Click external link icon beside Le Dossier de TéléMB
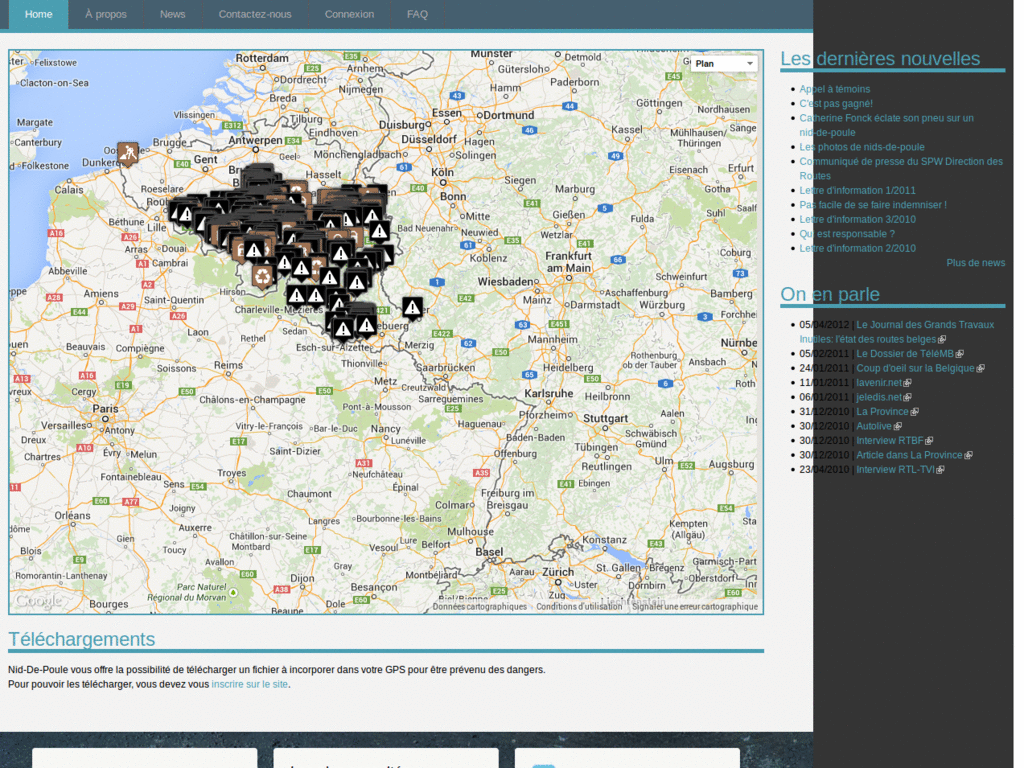Viewport: 1024px width, 768px height. tap(959, 354)
